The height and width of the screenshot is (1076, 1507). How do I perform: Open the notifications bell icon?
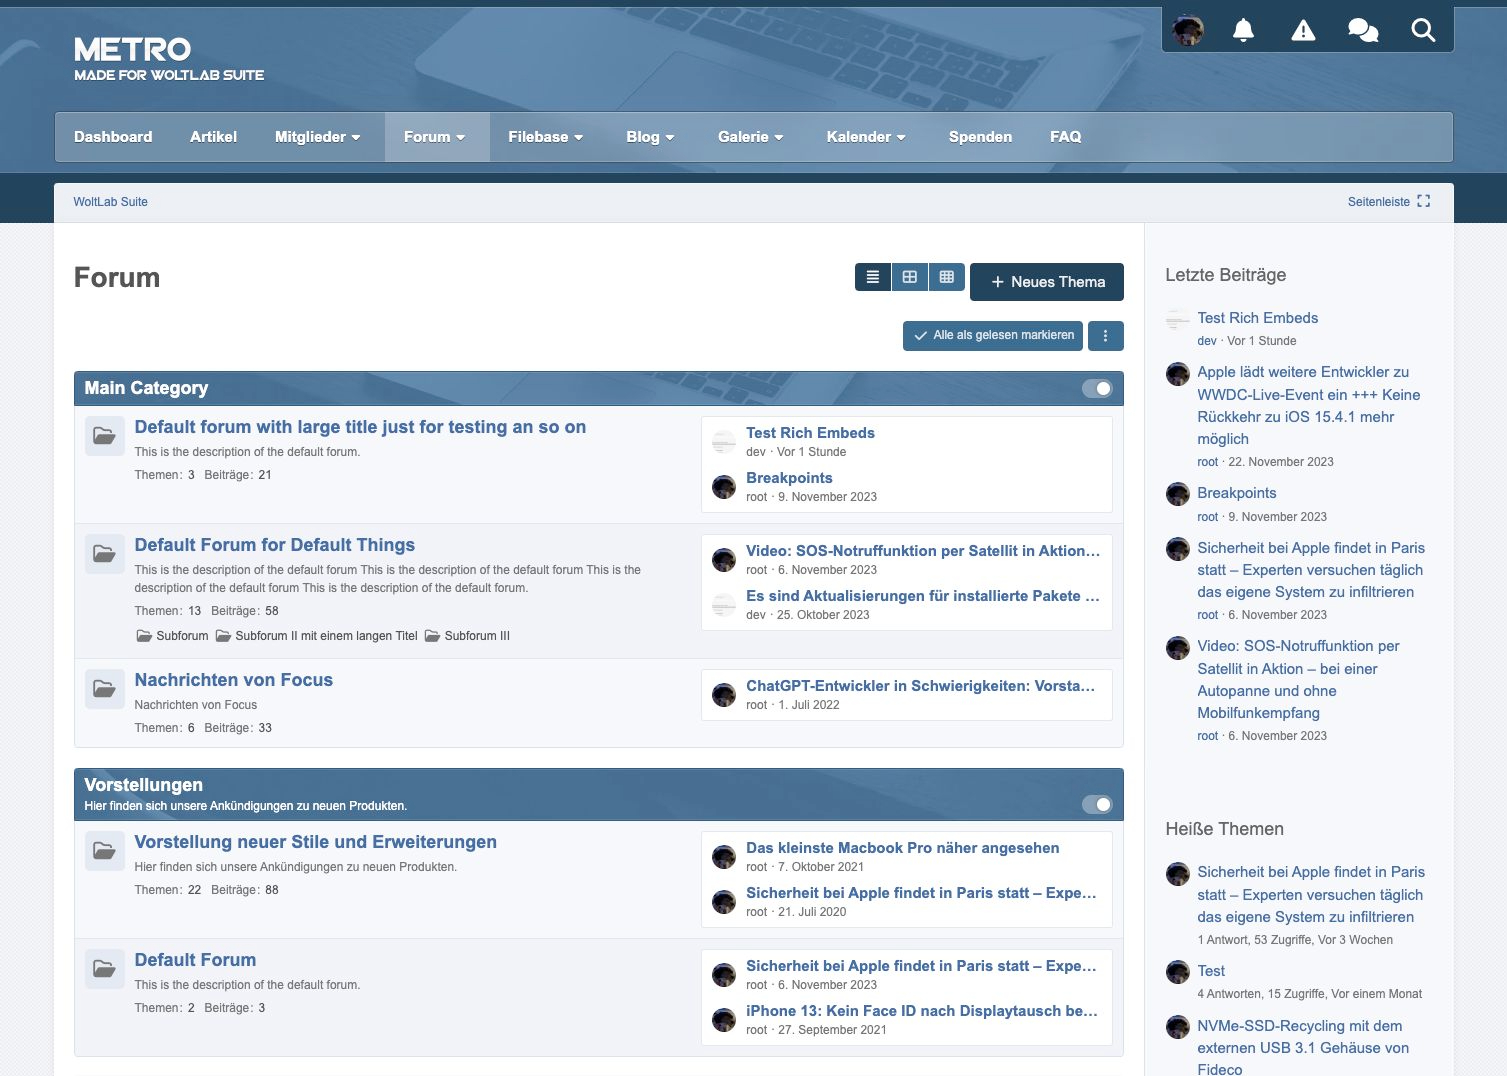coord(1243,30)
